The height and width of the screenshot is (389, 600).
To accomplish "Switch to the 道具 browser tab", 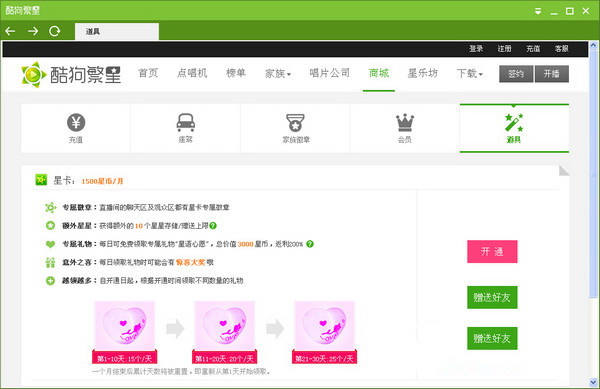I will click(117, 31).
